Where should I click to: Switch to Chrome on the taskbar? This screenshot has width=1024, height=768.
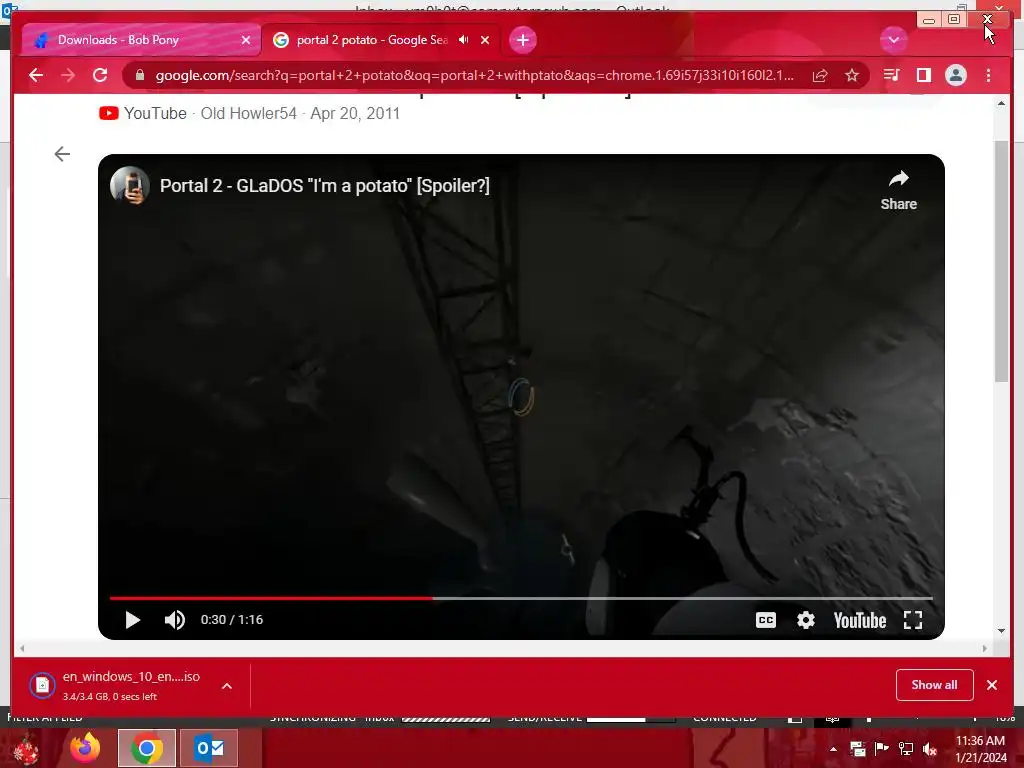pos(147,748)
